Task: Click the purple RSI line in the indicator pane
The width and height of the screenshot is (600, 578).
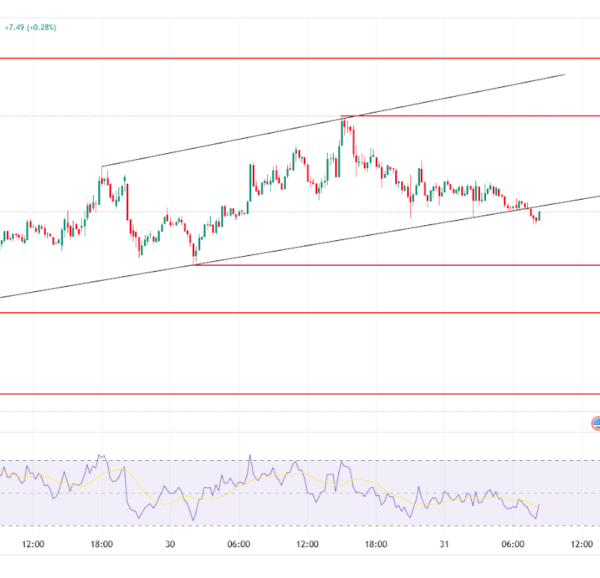Action: (270, 488)
